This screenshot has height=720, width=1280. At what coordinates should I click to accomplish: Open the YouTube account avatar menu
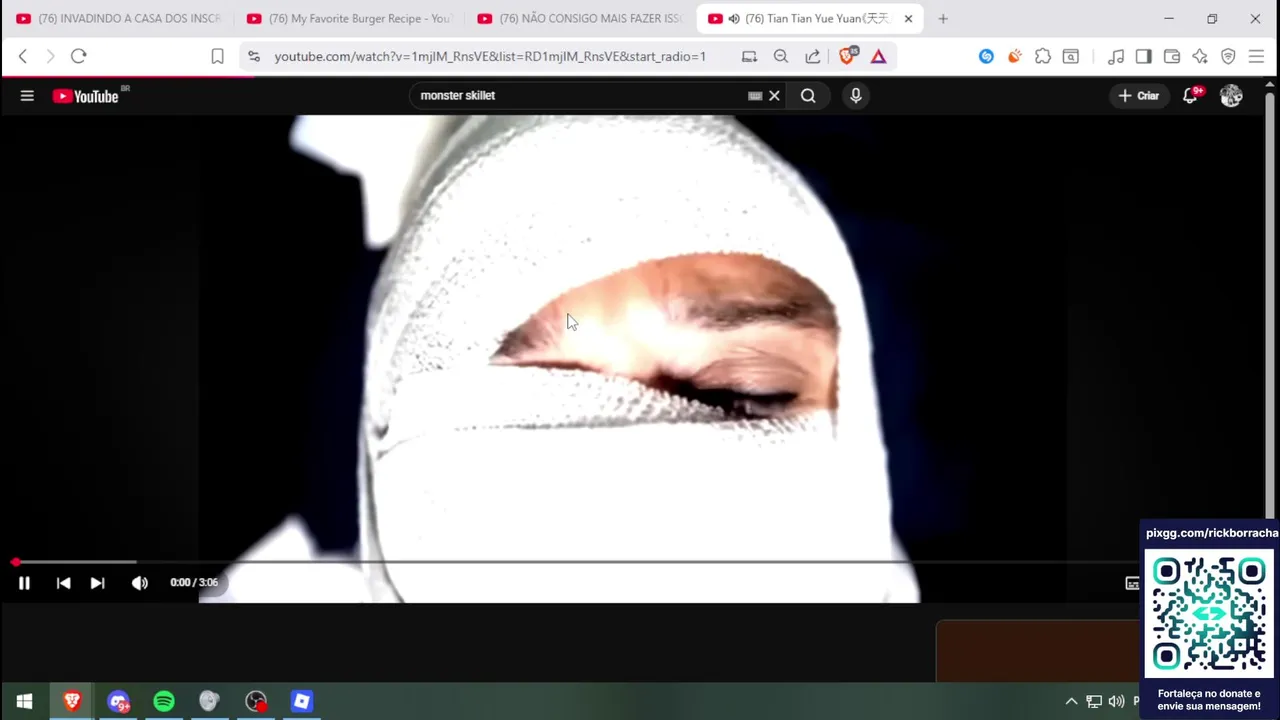[x=1231, y=96]
